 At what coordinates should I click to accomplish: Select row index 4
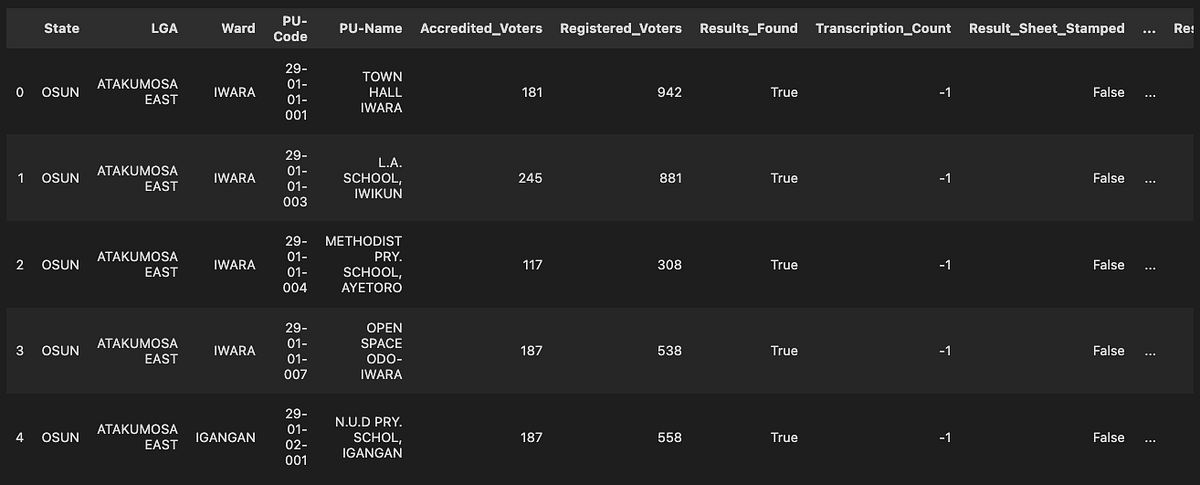20,437
